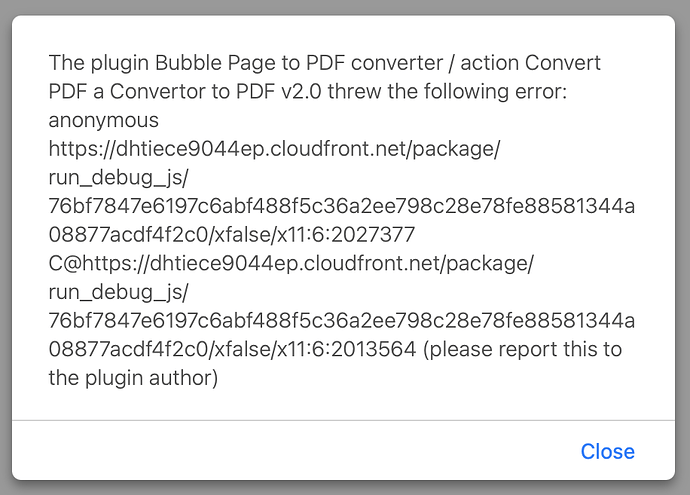Click the second "run_debug_js/" line
This screenshot has height=495, width=690.
[118, 293]
